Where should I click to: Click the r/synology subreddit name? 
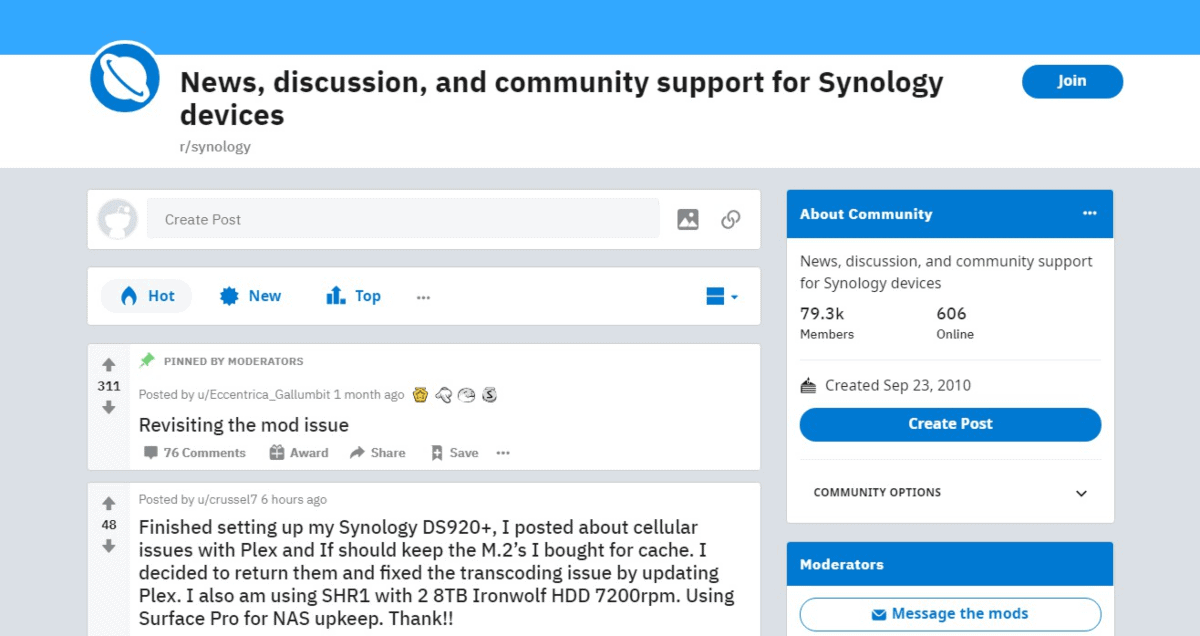215,146
